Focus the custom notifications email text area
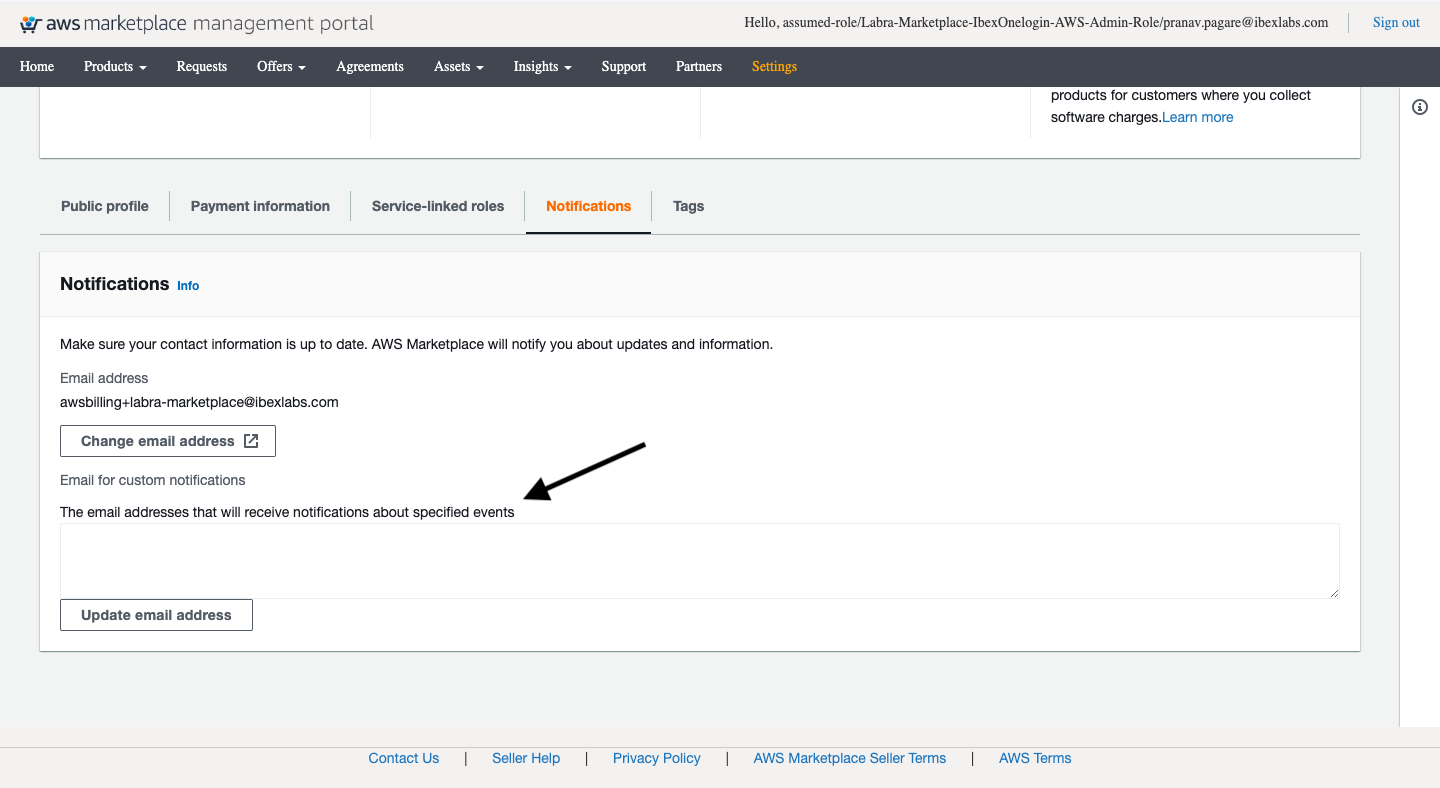 click(x=699, y=560)
